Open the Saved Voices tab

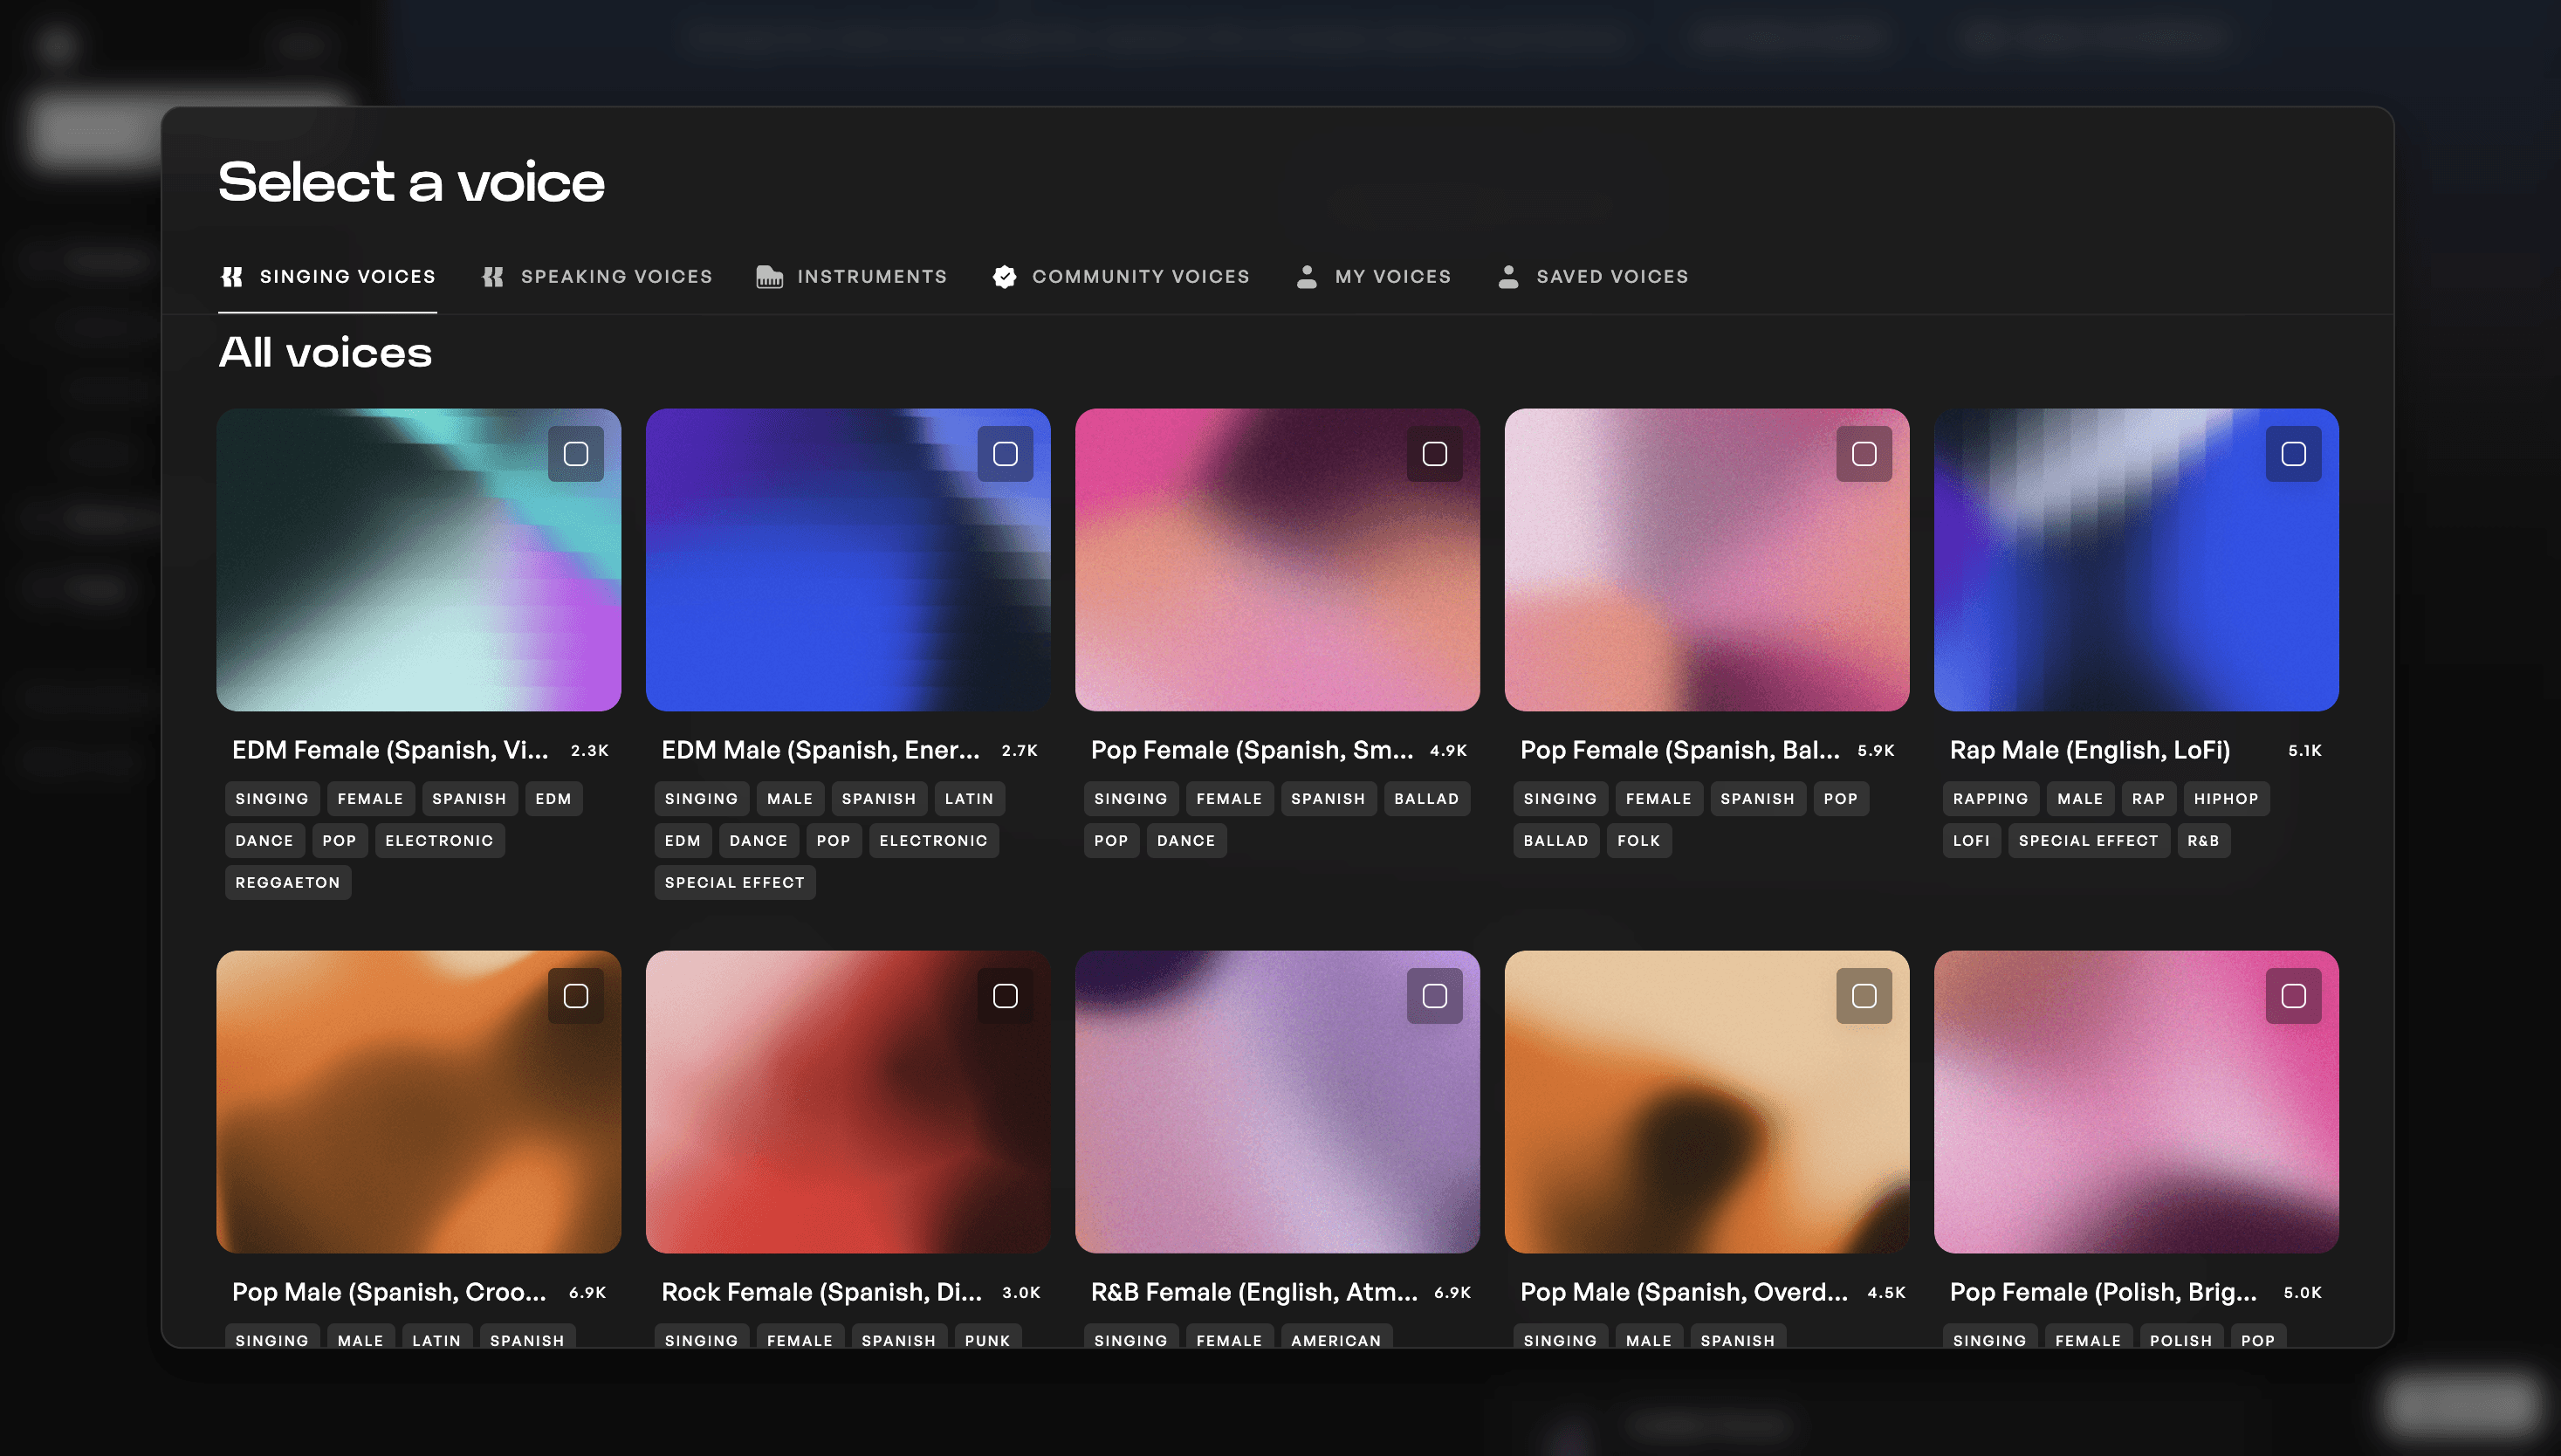coord(1593,277)
